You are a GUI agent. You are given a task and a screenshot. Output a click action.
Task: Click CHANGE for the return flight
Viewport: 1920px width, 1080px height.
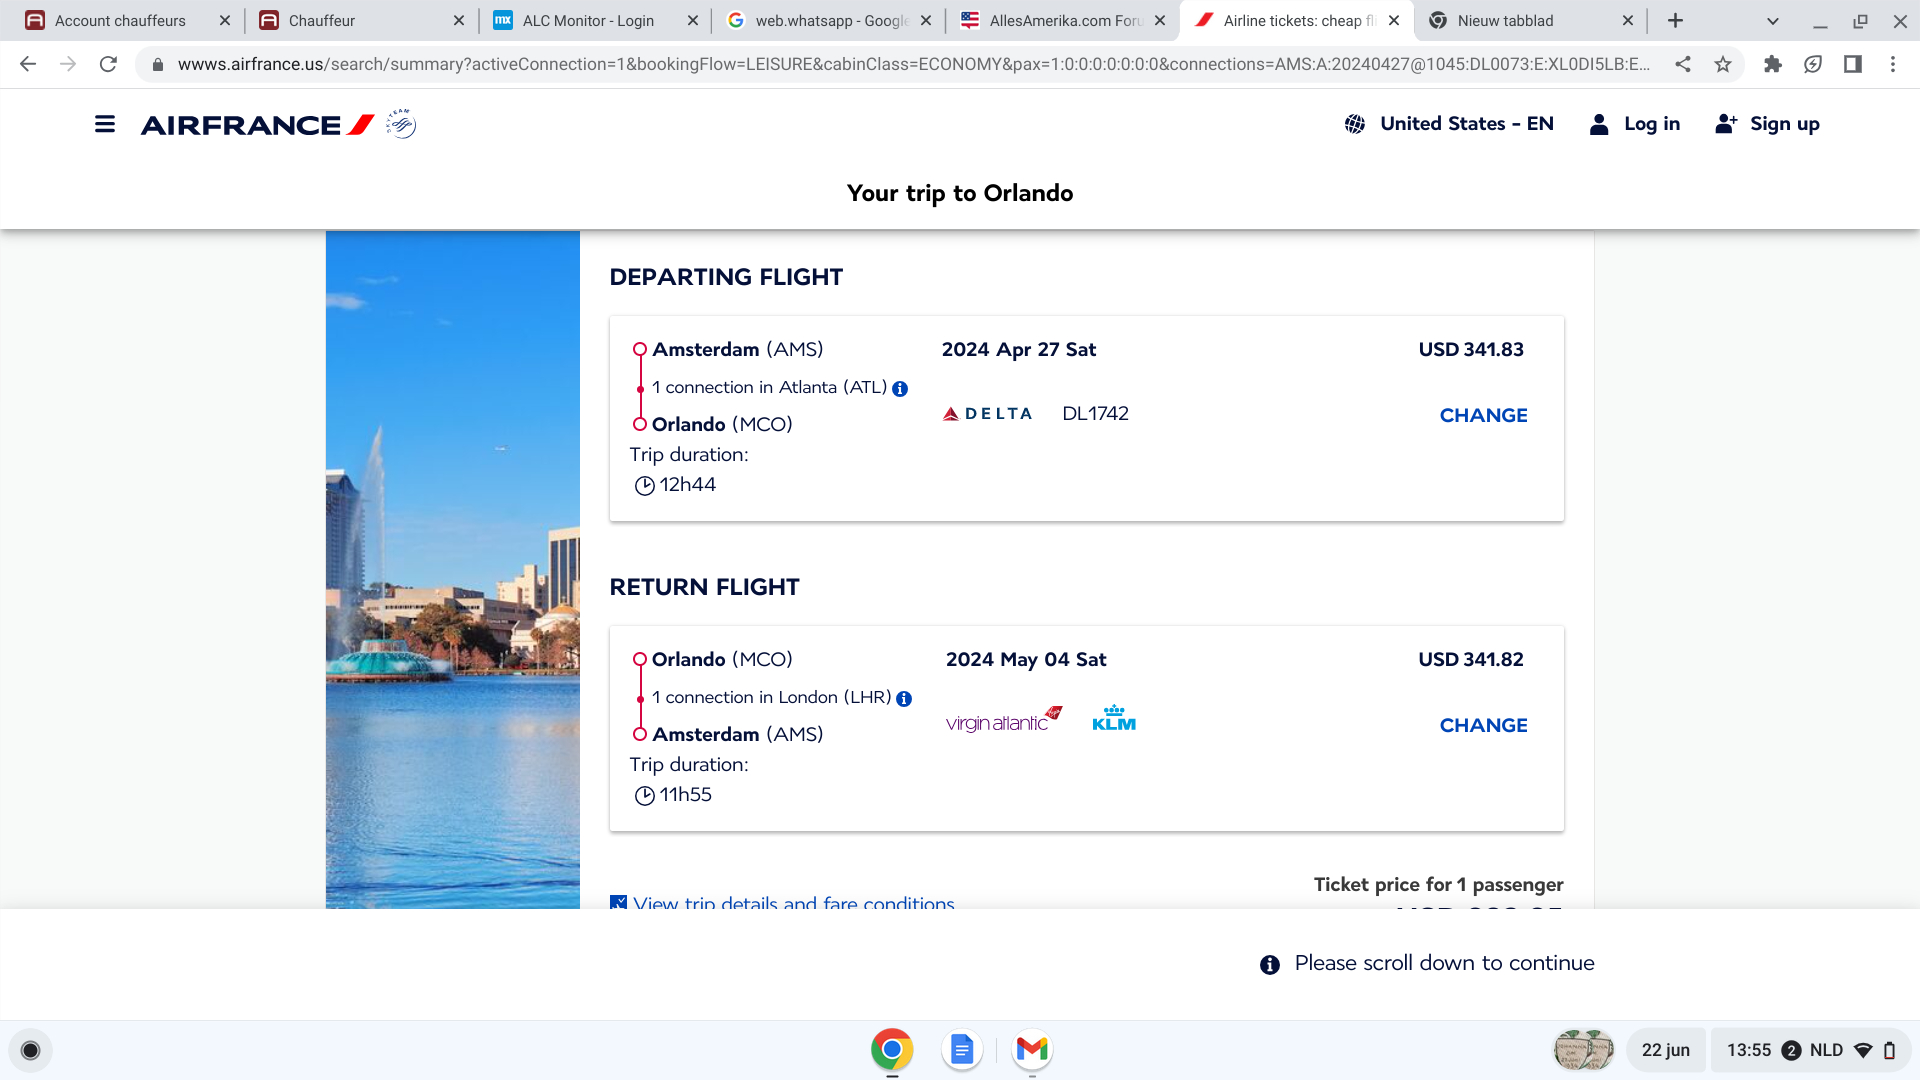coord(1483,725)
